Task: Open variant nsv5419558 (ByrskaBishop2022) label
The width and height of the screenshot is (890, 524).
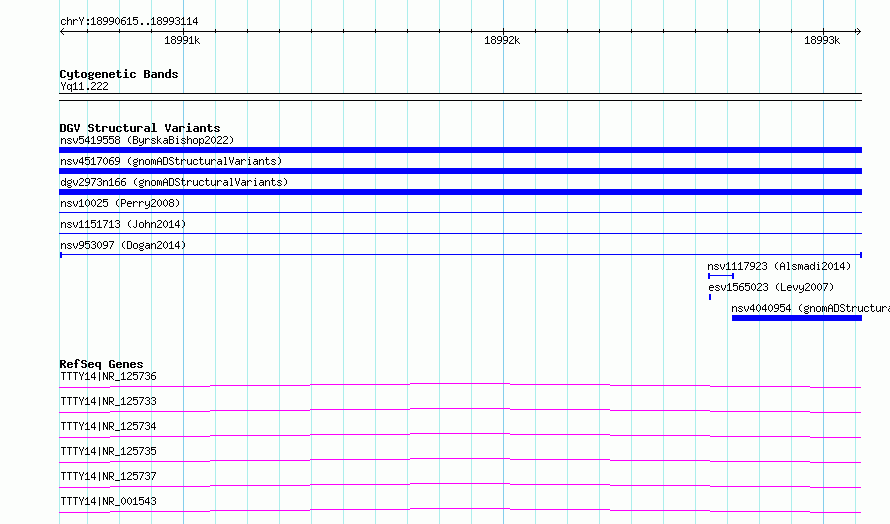Action: (x=147, y=140)
